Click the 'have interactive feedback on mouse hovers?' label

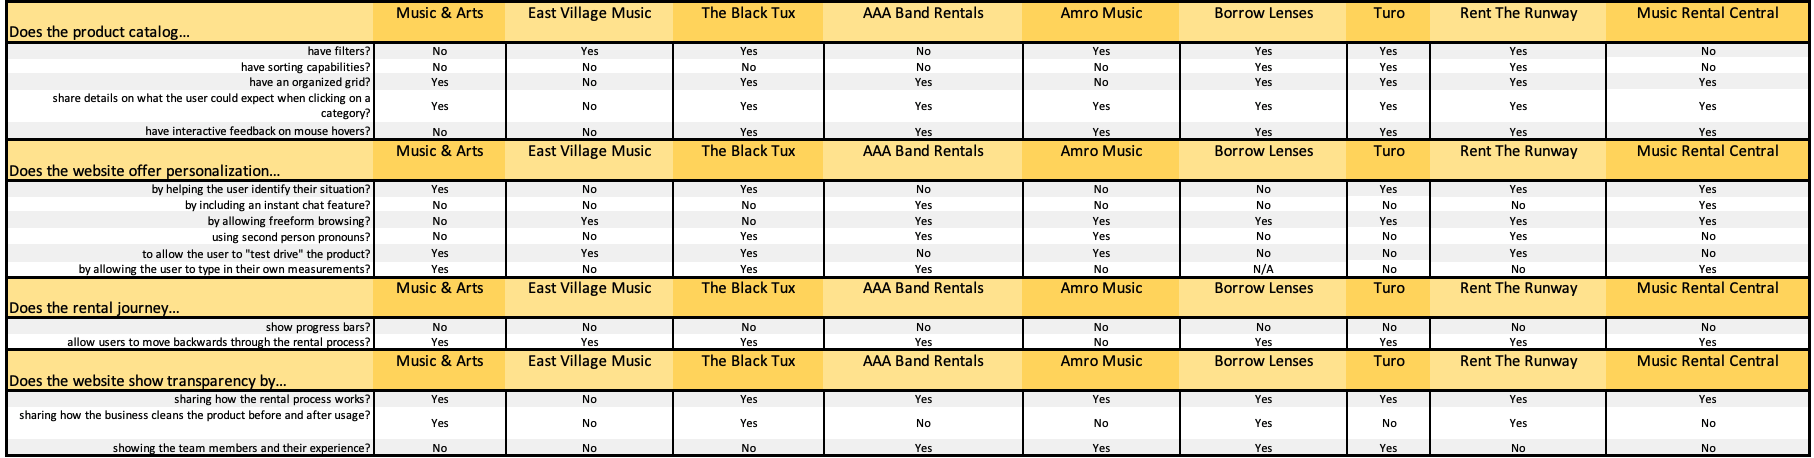tap(257, 131)
